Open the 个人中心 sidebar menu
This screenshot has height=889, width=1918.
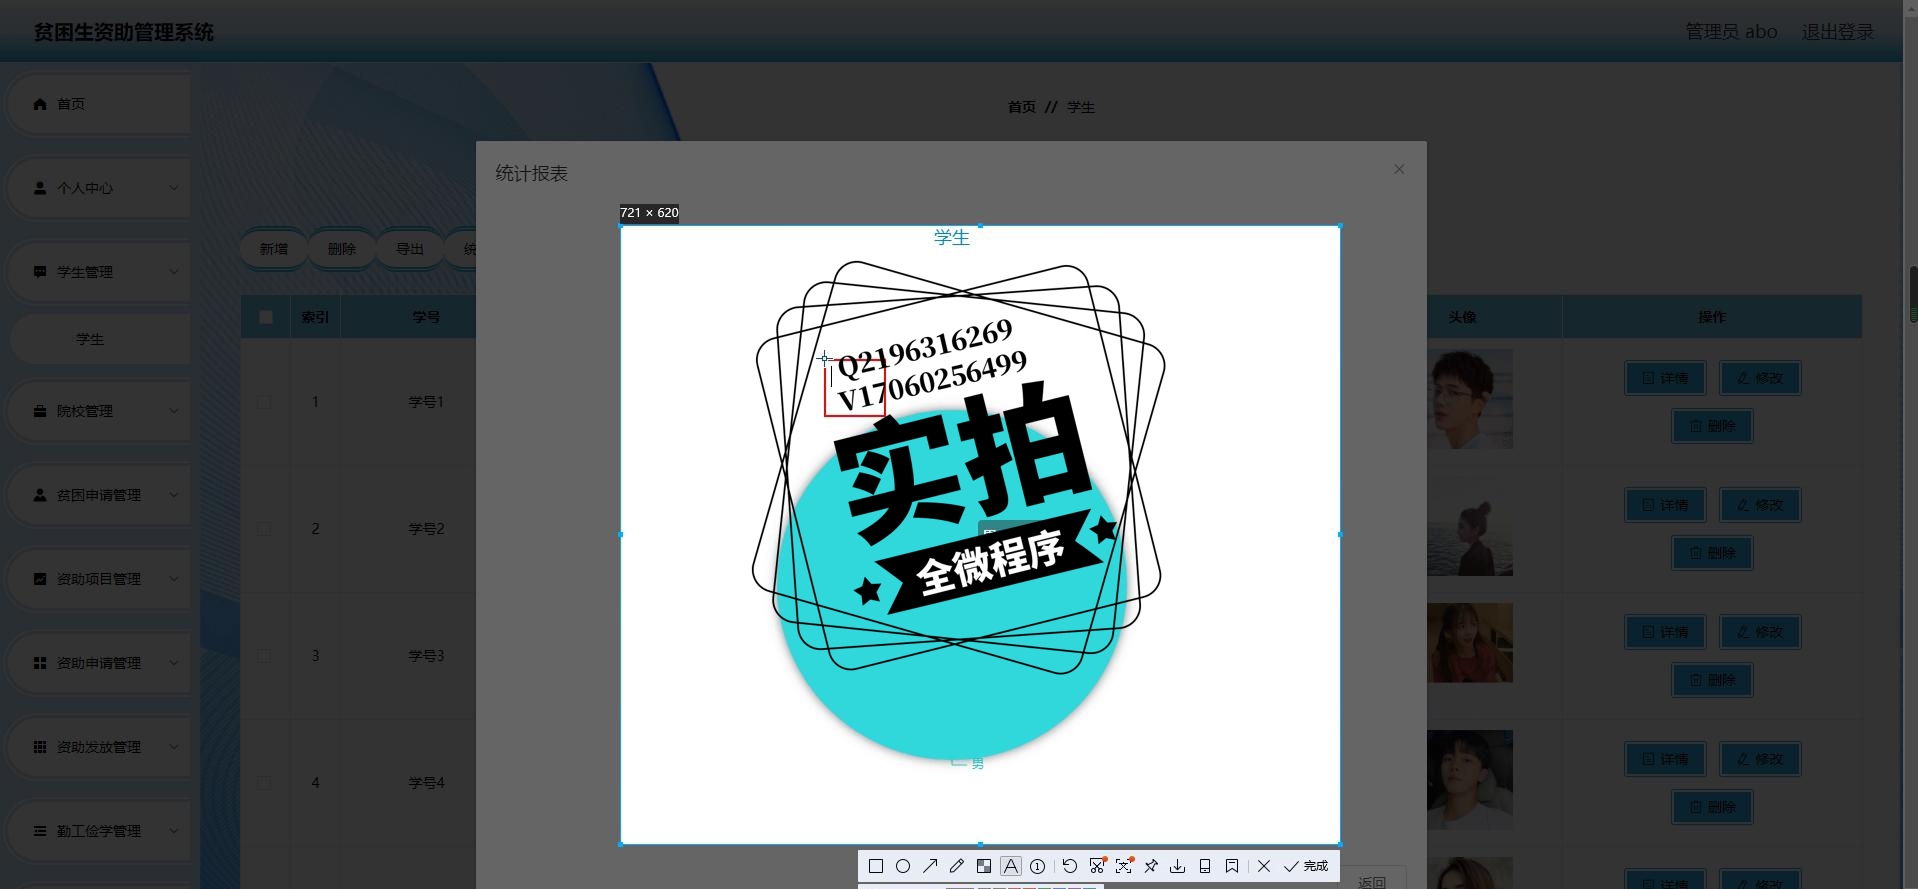[99, 188]
